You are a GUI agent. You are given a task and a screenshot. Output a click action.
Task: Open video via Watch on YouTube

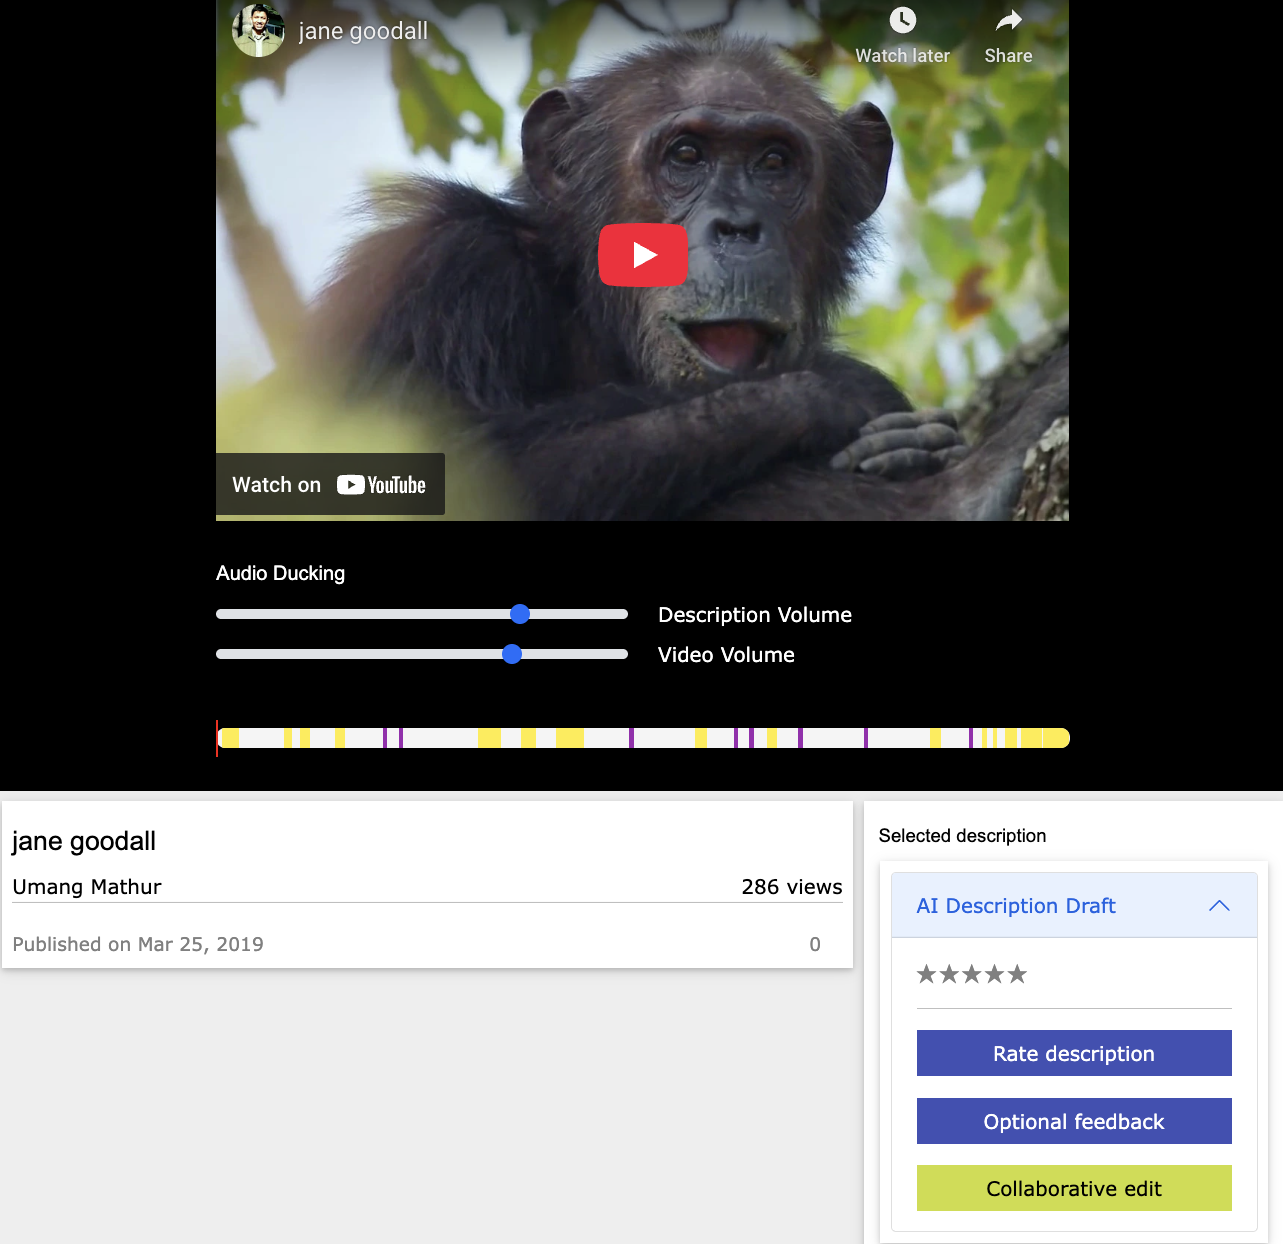point(330,485)
